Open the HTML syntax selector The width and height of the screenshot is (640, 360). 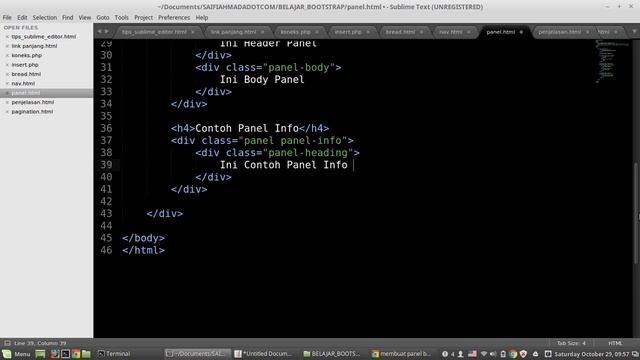click(615, 343)
